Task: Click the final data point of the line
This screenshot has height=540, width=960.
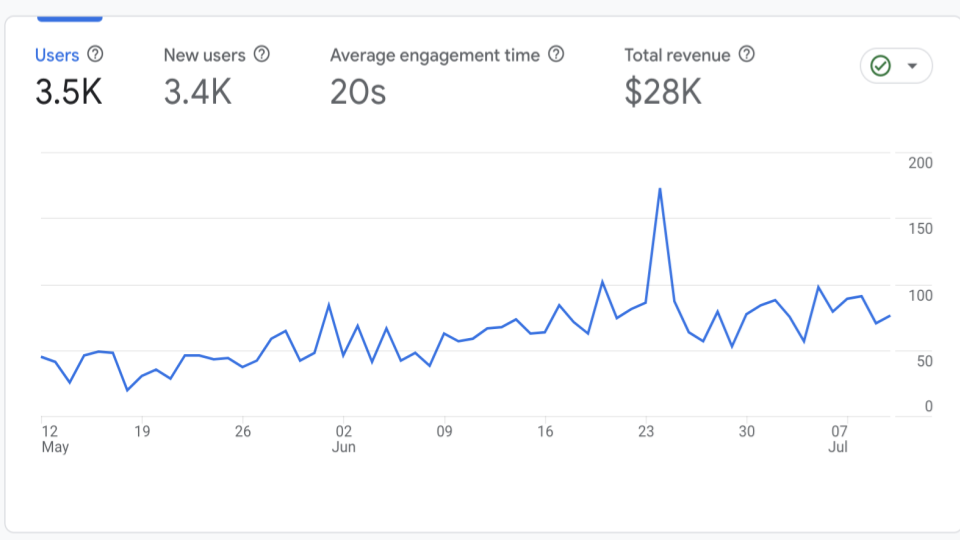Action: (x=890, y=315)
